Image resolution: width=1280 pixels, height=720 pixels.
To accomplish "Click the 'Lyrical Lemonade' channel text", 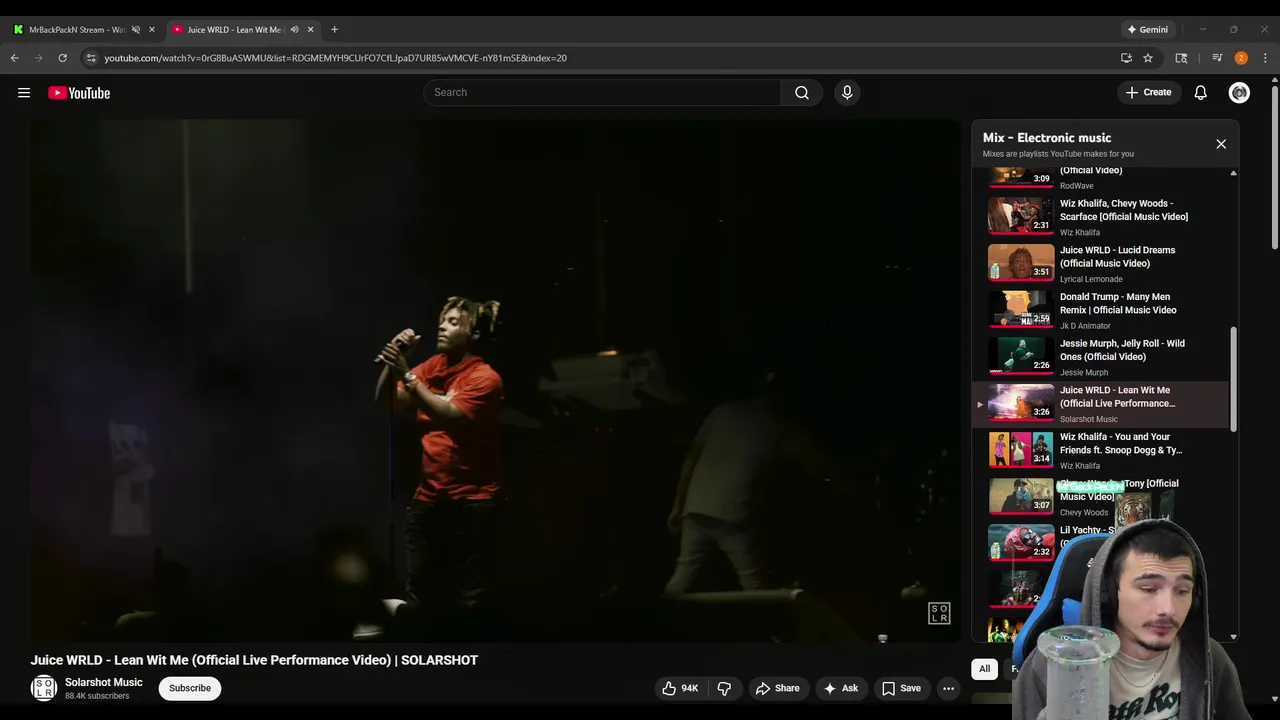I will [x=1091, y=279].
